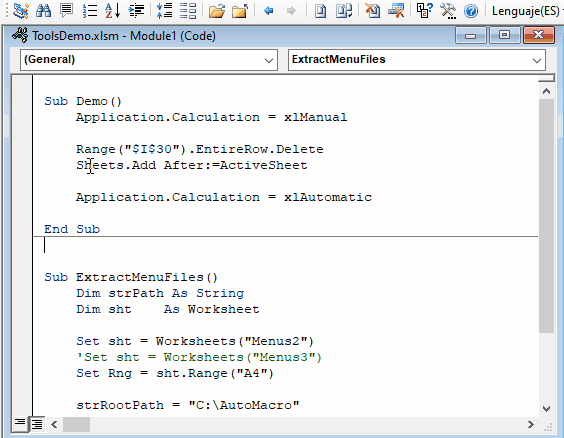Click the vertical scrollbar down arrow
The image size is (564, 438).
pos(546,409)
